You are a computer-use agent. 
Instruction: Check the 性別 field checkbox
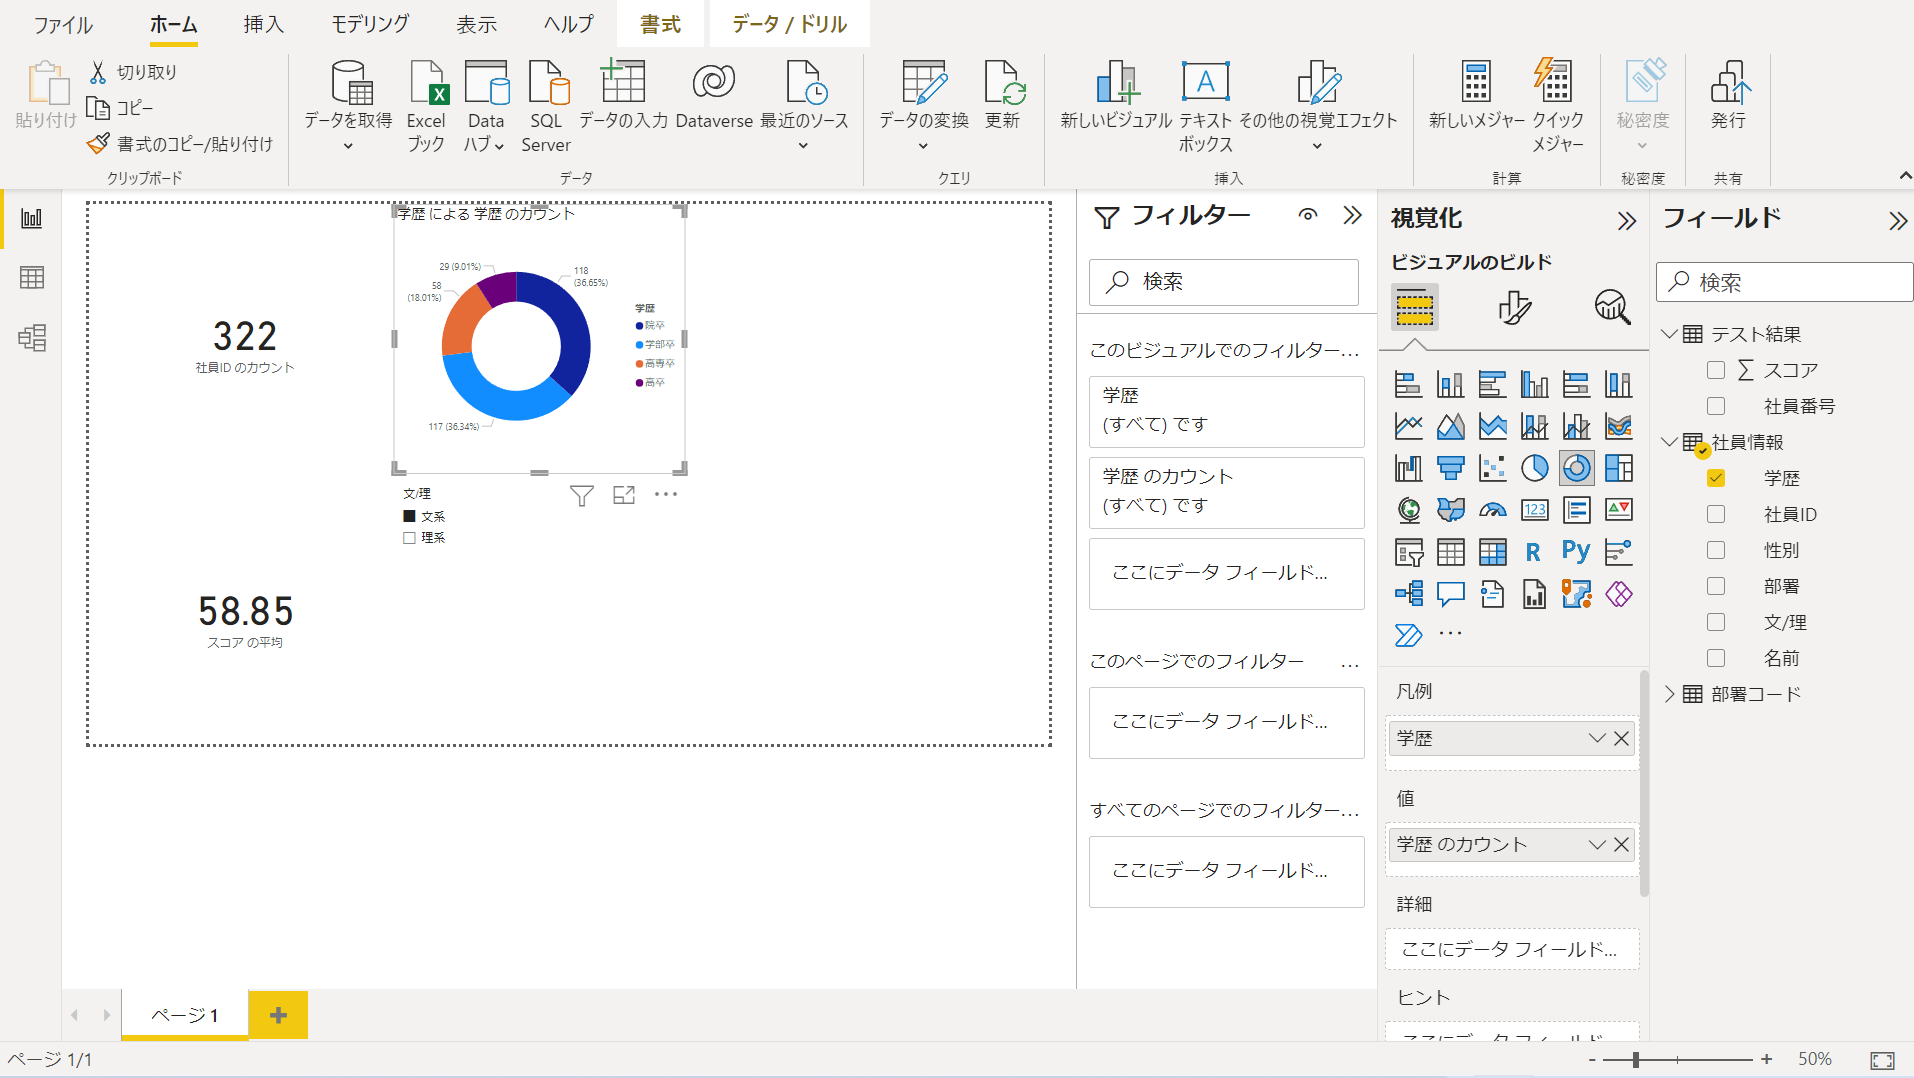1716,550
